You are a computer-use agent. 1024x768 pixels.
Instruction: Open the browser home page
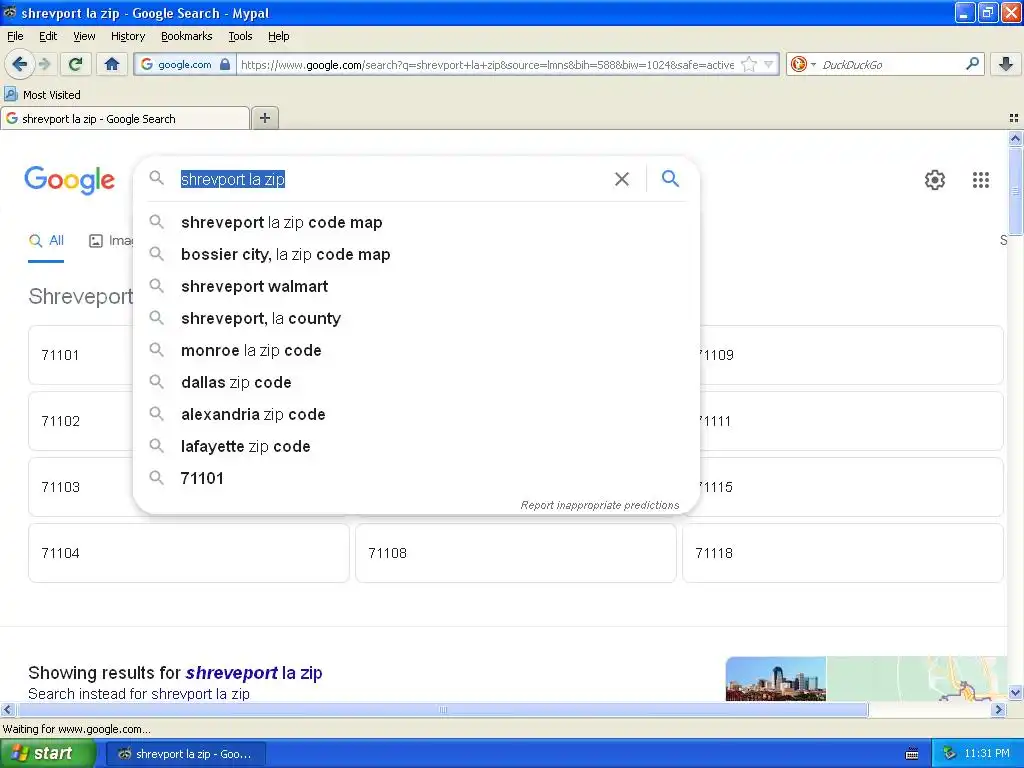click(x=112, y=64)
